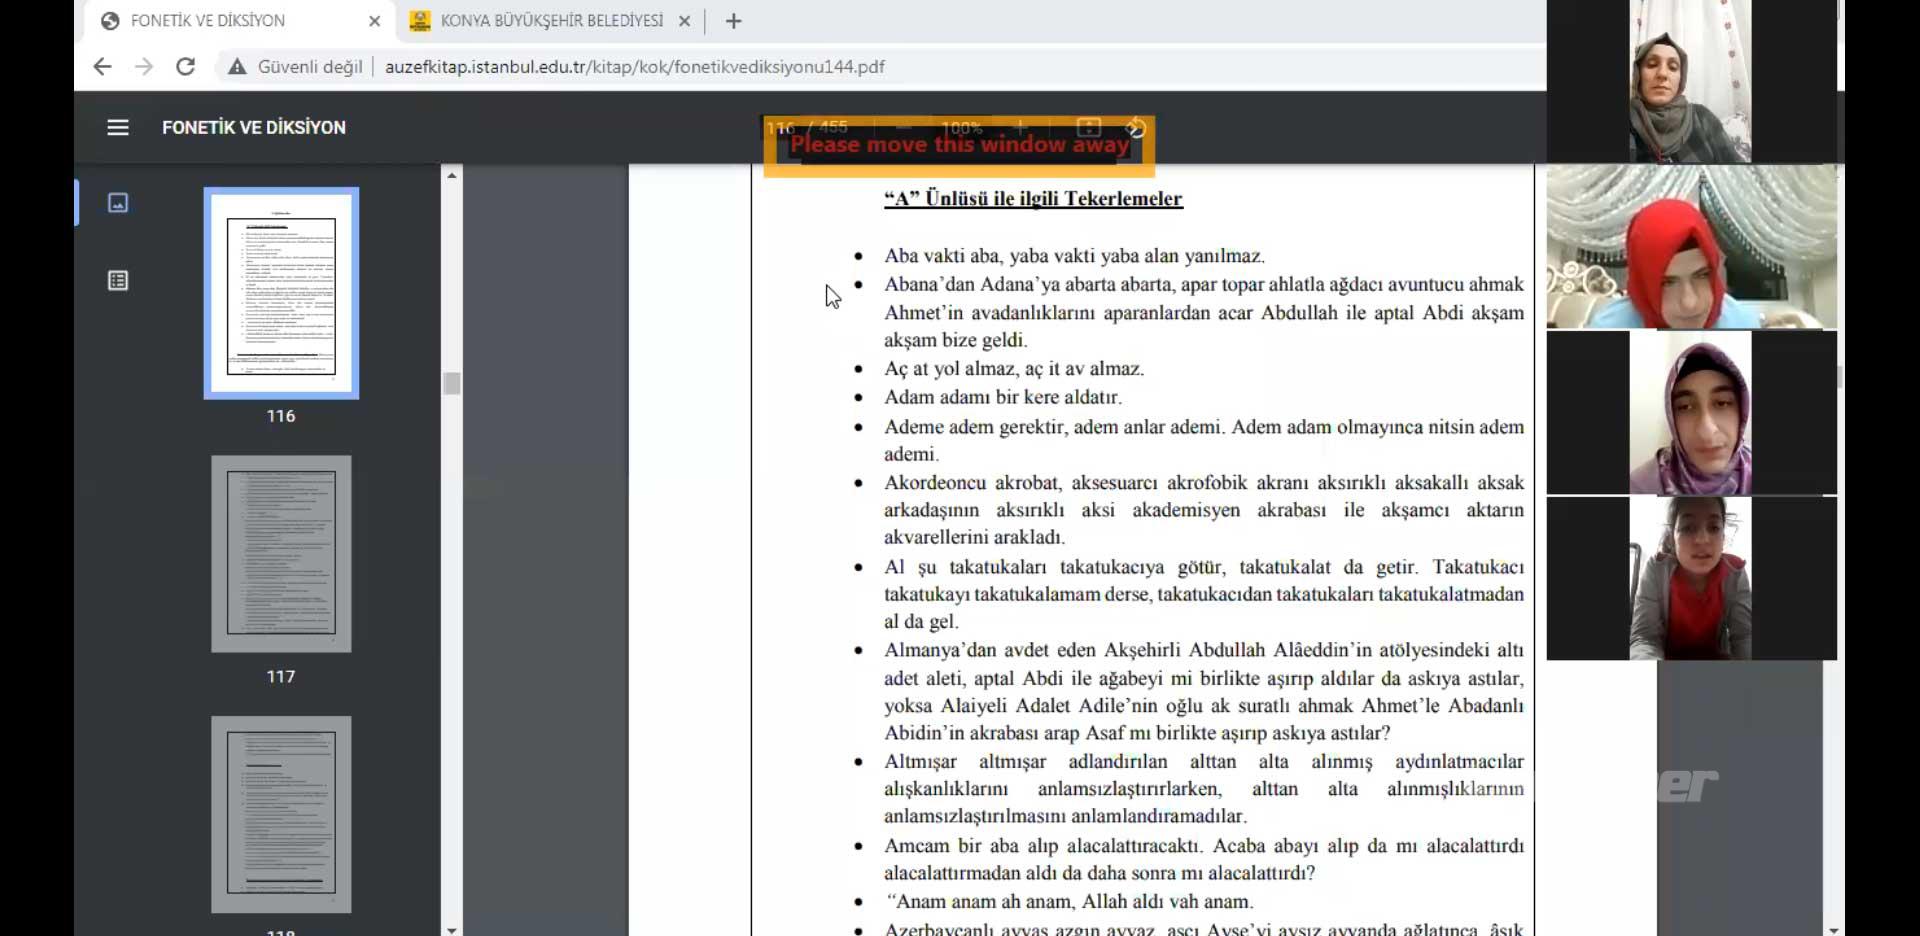Click the fit to page icon
Image resolution: width=1920 pixels, height=936 pixels.
point(1088,127)
